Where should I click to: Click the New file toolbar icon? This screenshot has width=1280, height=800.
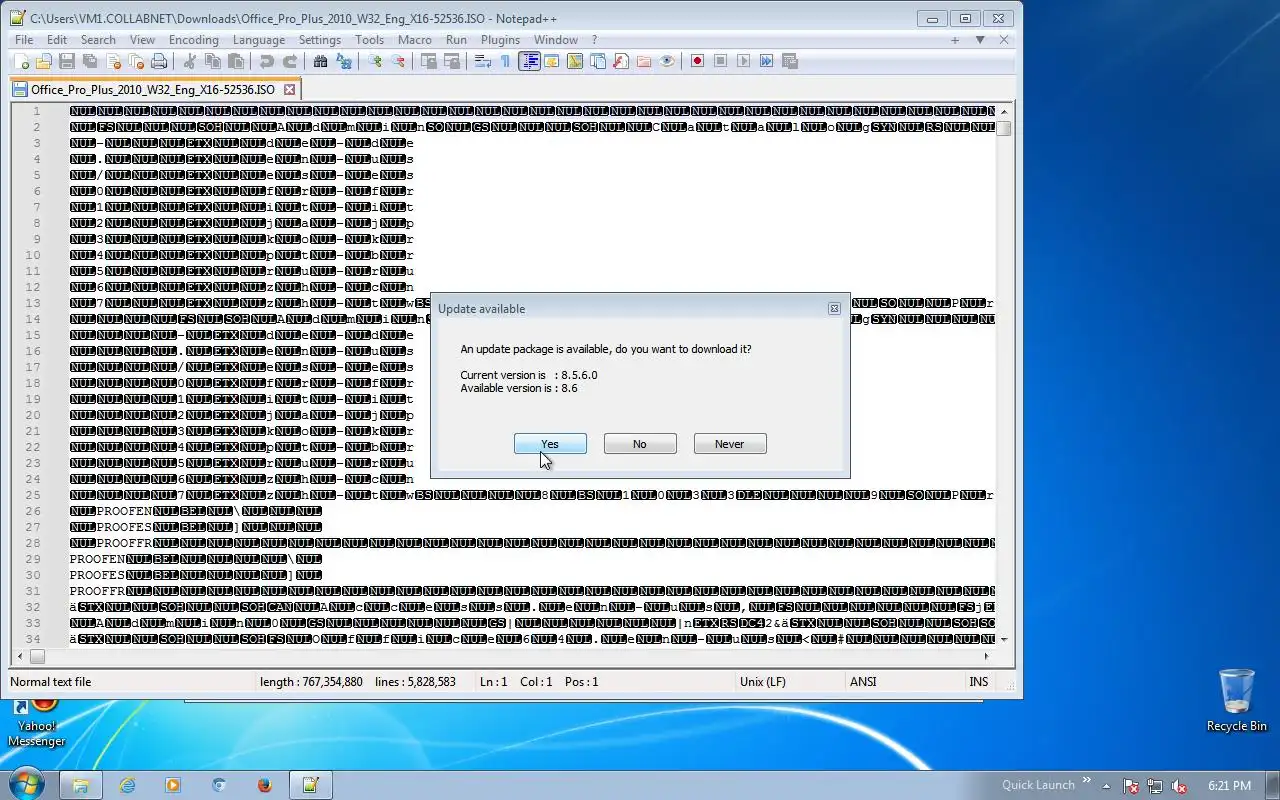[21, 61]
